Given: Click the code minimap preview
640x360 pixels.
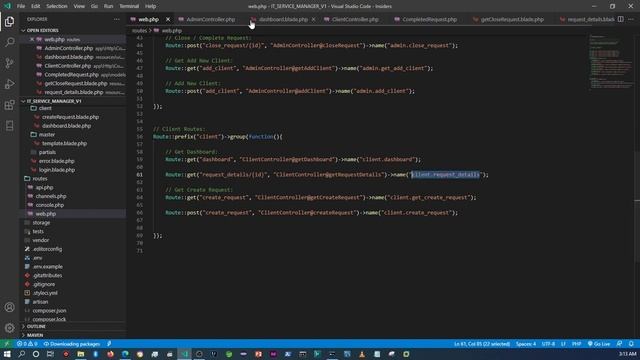Looking at the screenshot, I should (610, 62).
